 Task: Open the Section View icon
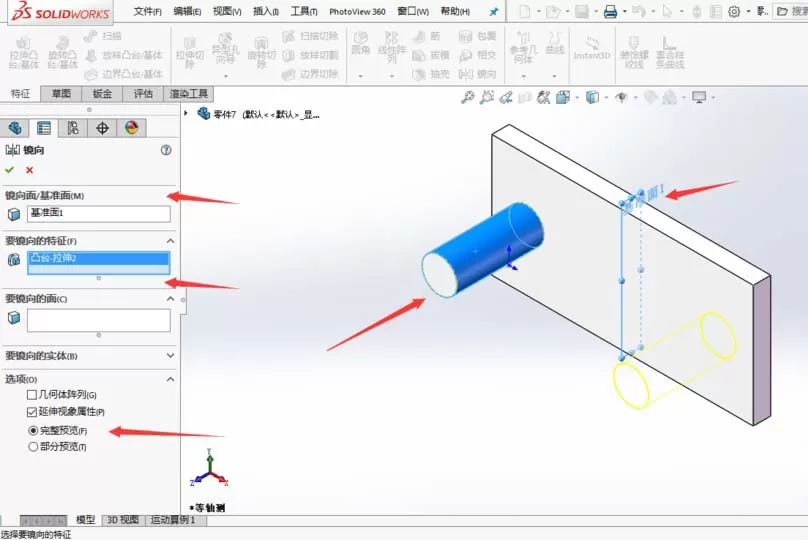[x=525, y=97]
